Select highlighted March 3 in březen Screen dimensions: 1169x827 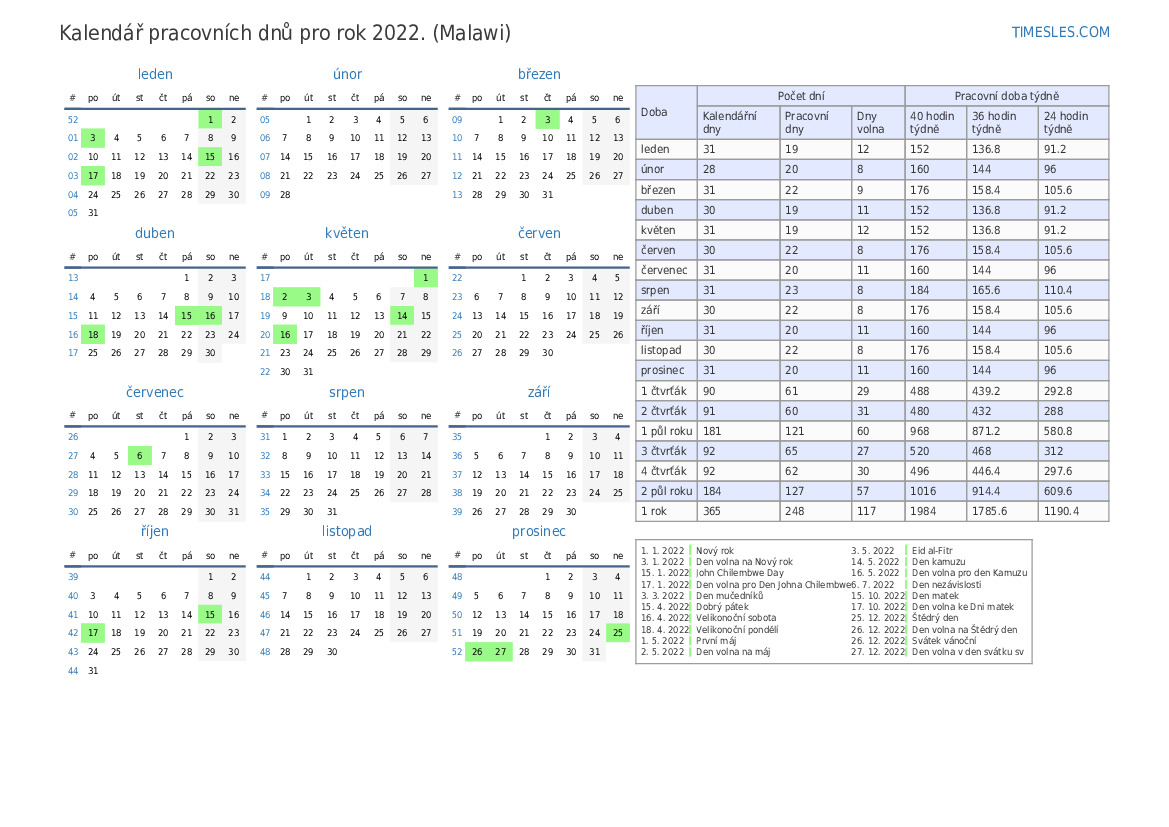547,119
